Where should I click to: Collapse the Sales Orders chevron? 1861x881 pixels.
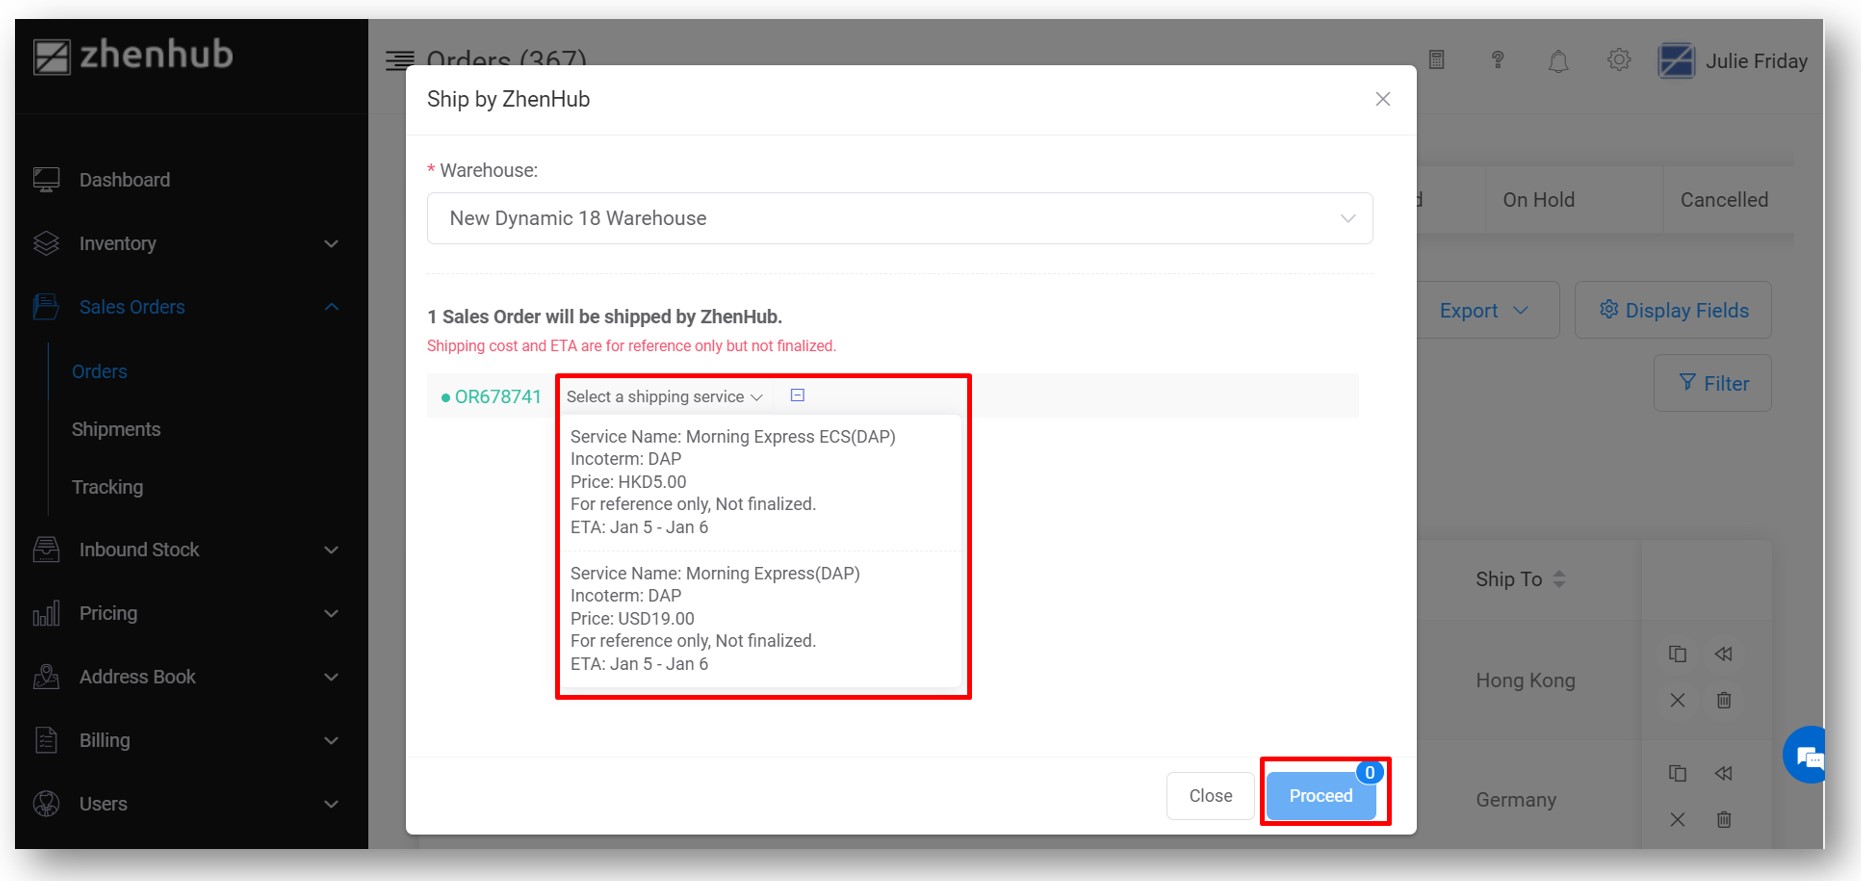coord(331,307)
